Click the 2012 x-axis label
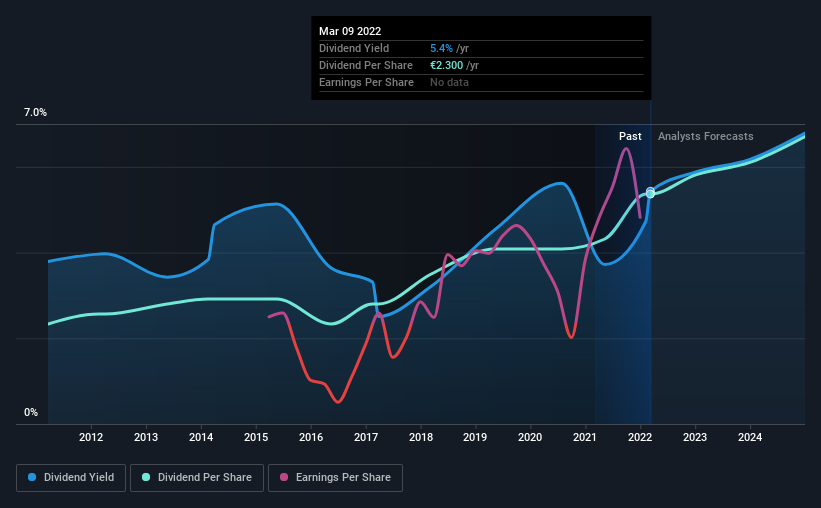This screenshot has width=821, height=508. pos(91,437)
